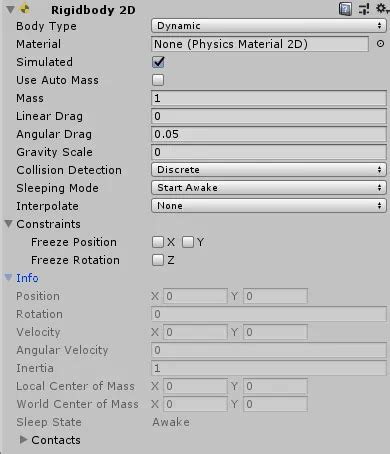Click the Freeze Position label
The image size is (390, 454).
pyautogui.click(x=74, y=242)
